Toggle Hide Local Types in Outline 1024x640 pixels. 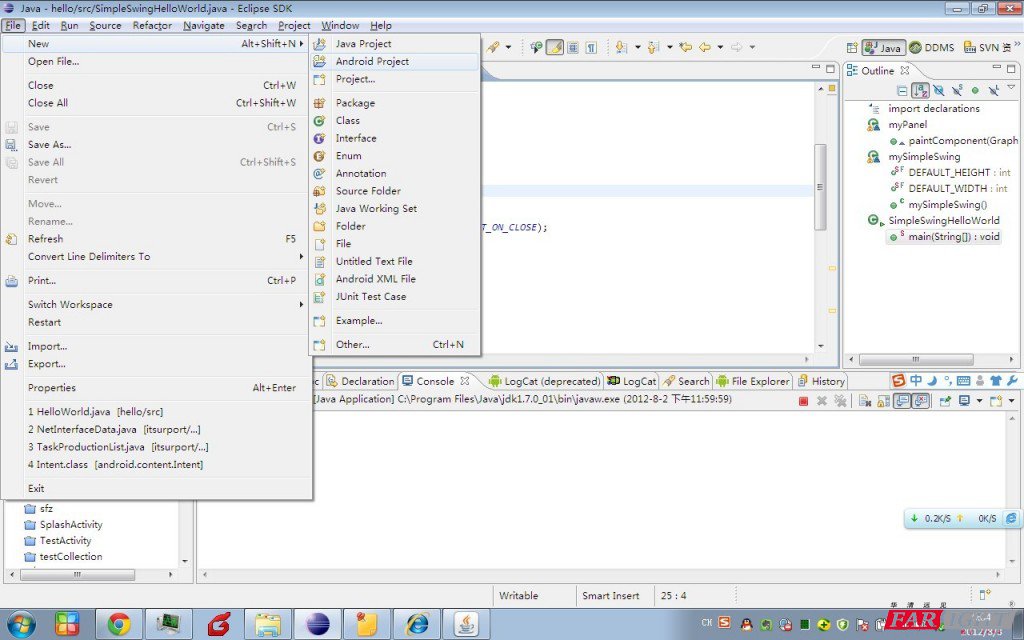tap(993, 91)
